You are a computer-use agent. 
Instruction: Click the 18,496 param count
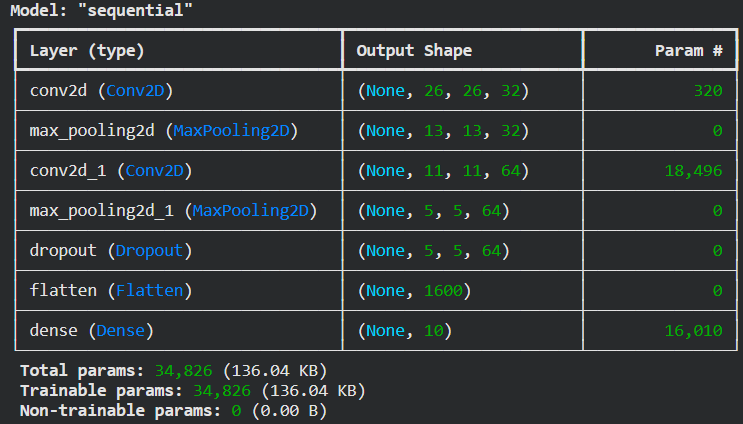693,171
